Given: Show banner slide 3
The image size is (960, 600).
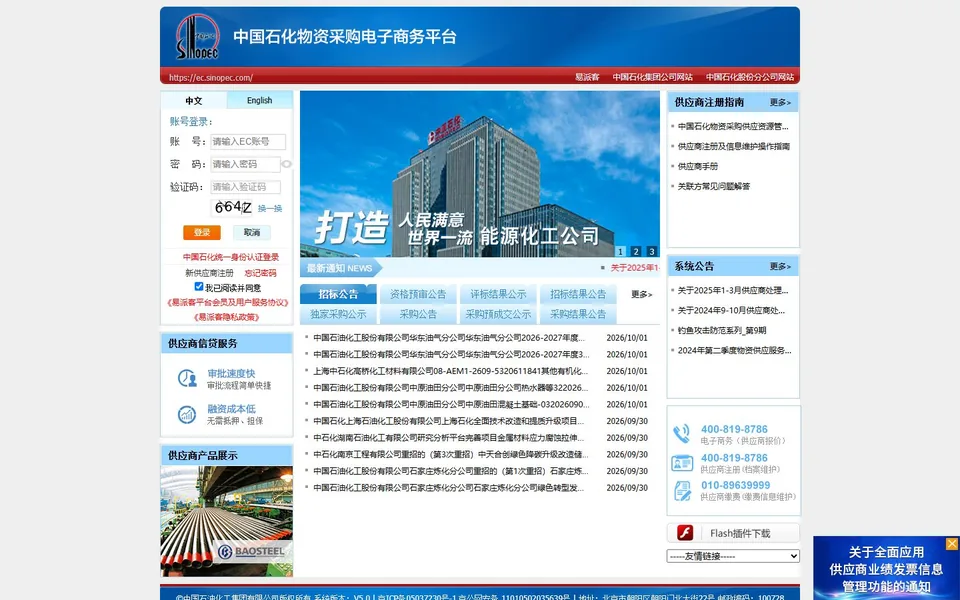Looking at the screenshot, I should coord(652,251).
